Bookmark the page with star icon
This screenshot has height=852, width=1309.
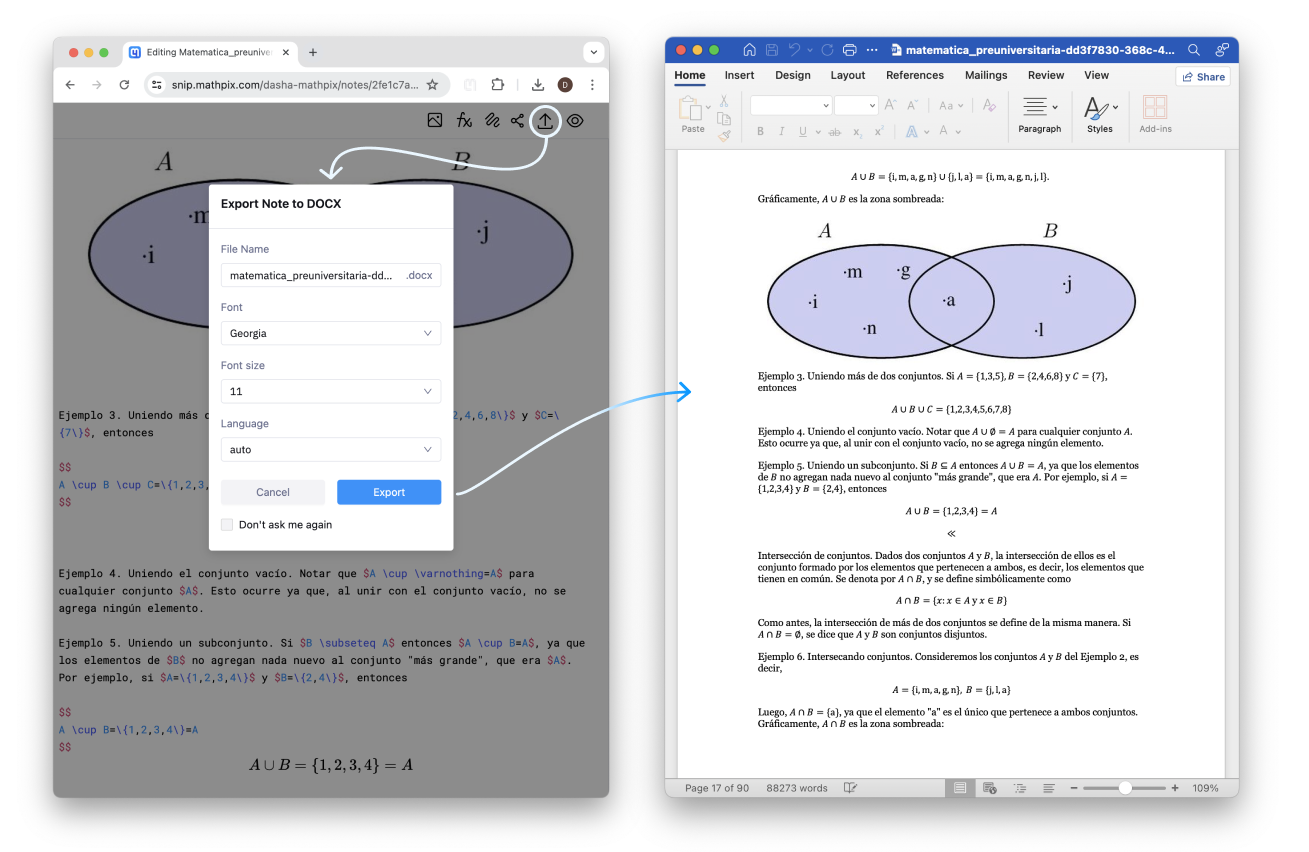point(432,85)
